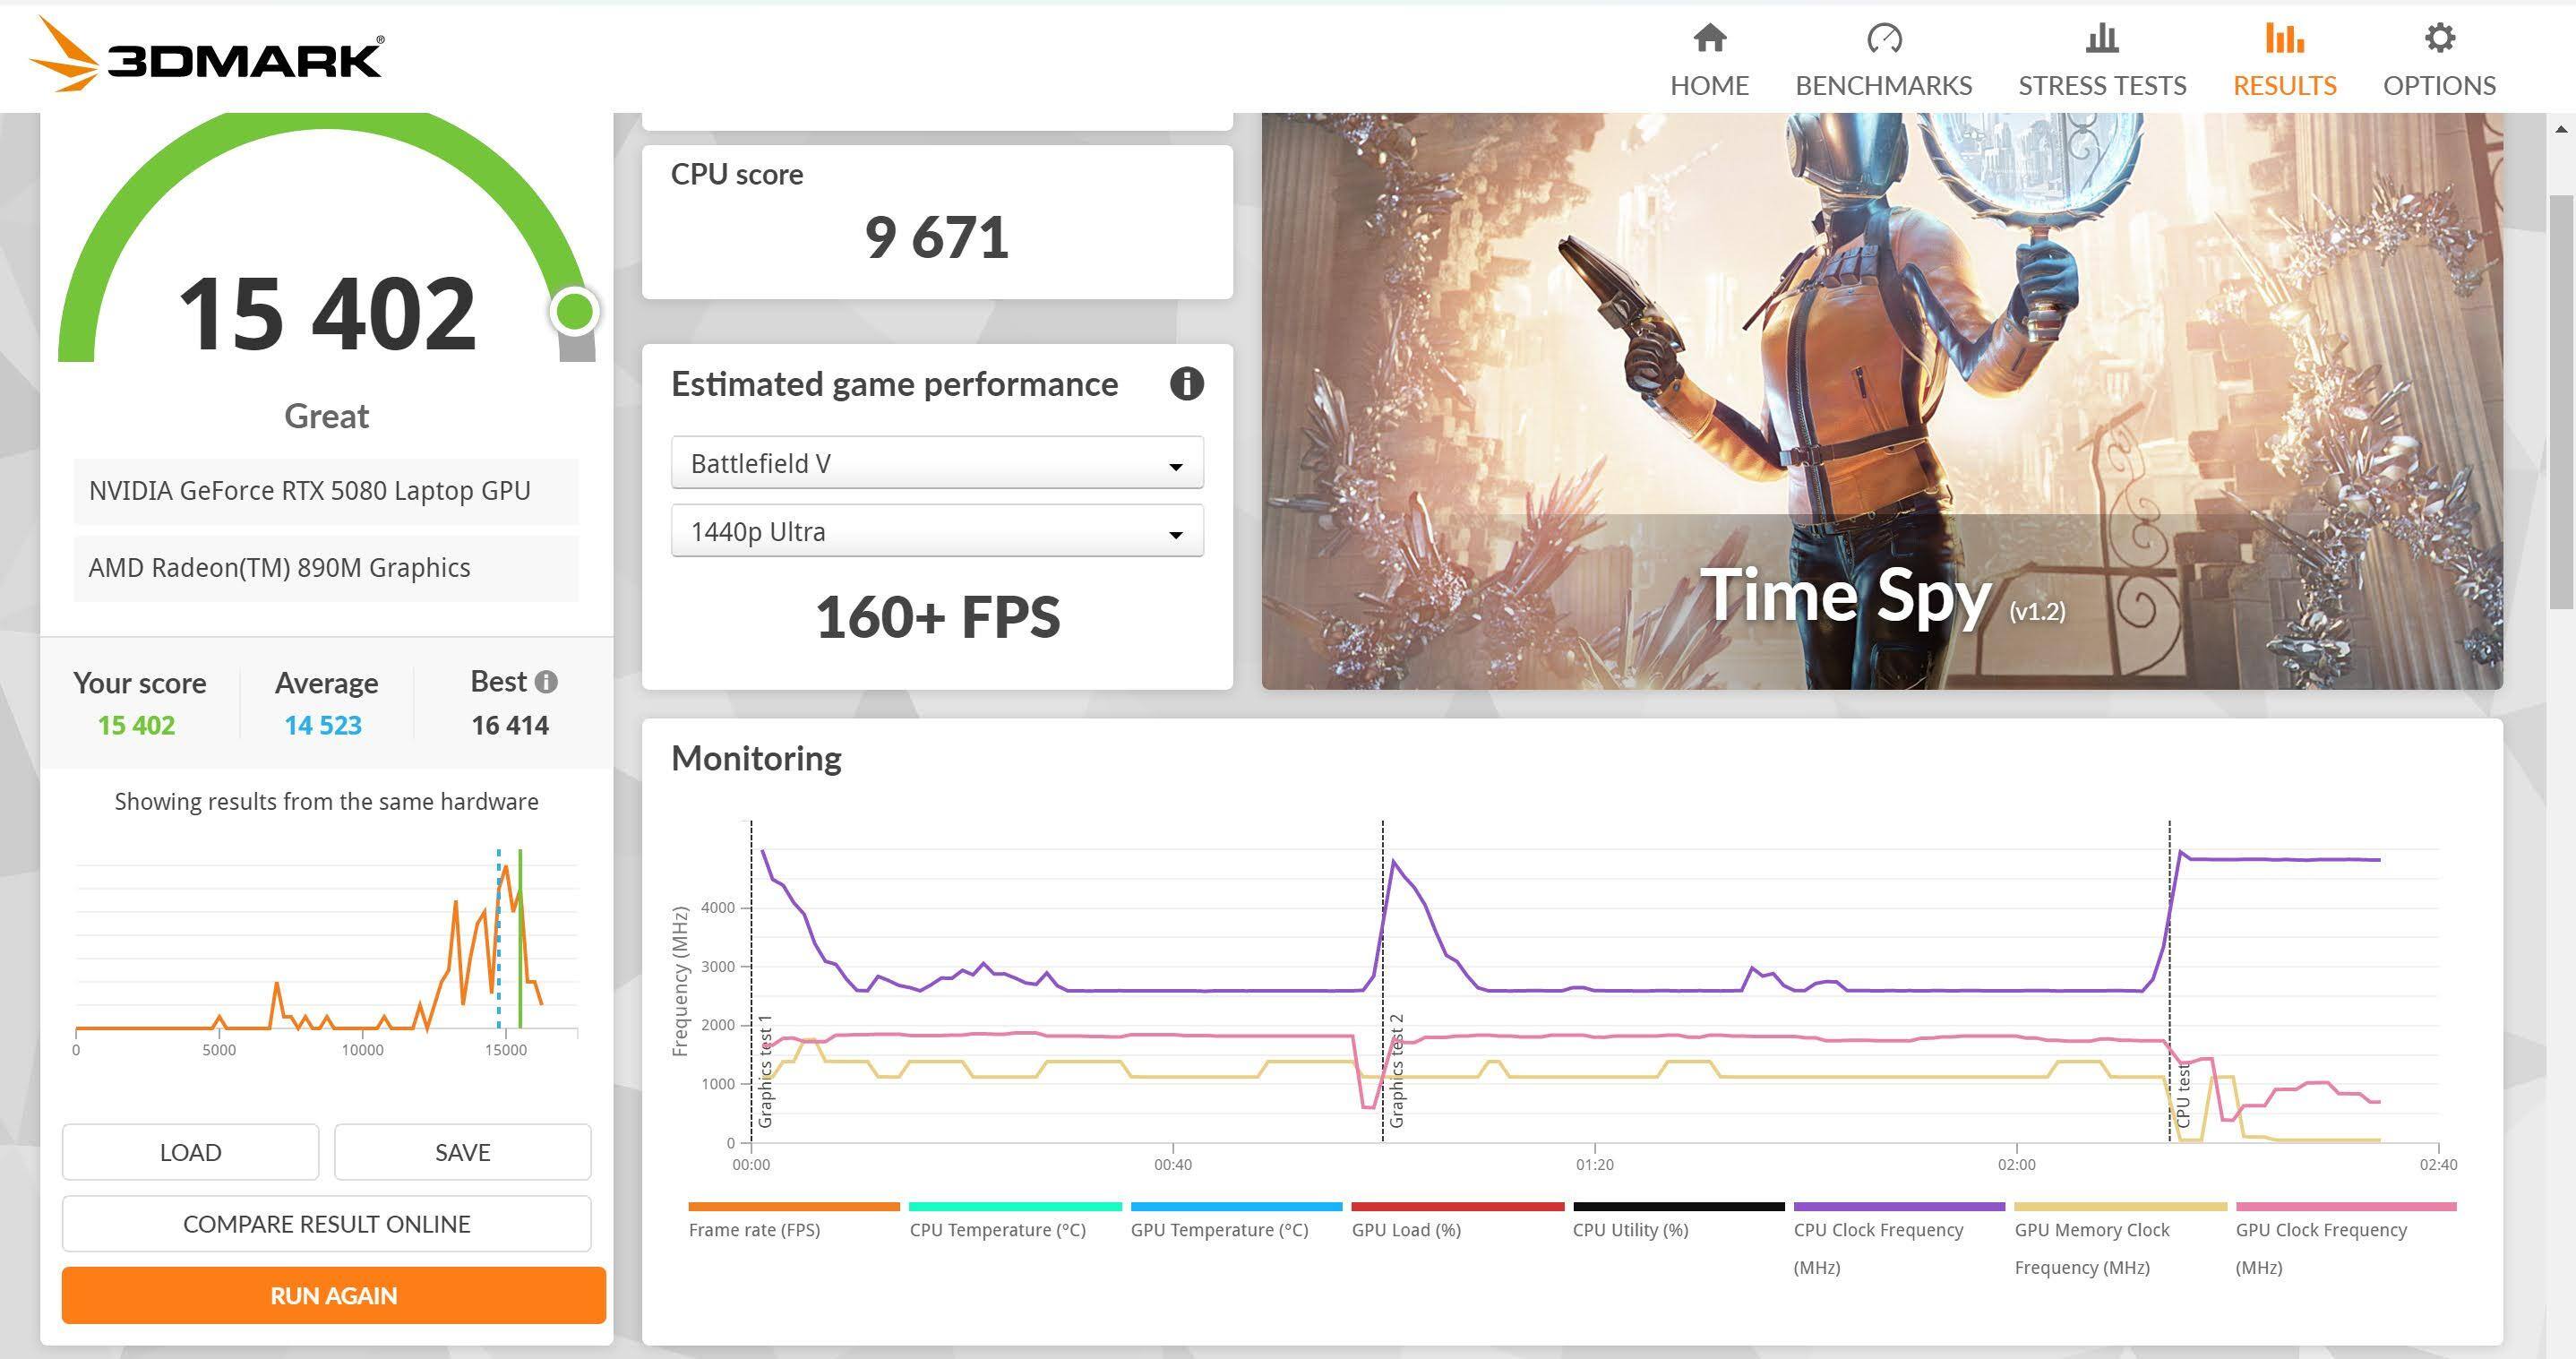The width and height of the screenshot is (2576, 1359).
Task: Click the purple CPU Clock Frequency swatch
Action: [x=1898, y=1207]
